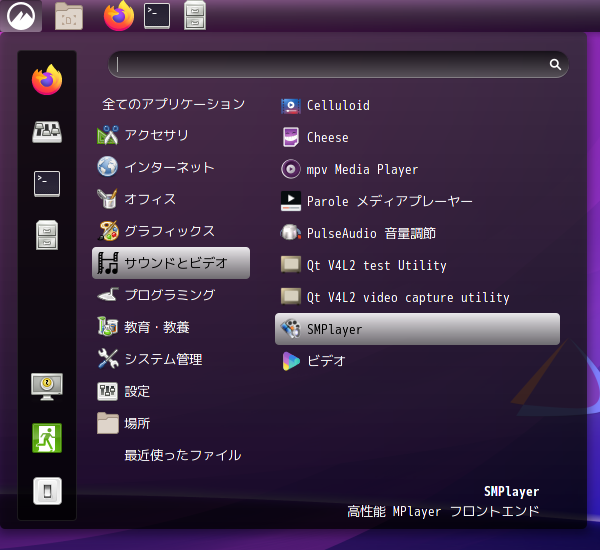Viewport: 600px width, 550px height.
Task: Click the folder icon beside 場所
Action: pos(108,423)
